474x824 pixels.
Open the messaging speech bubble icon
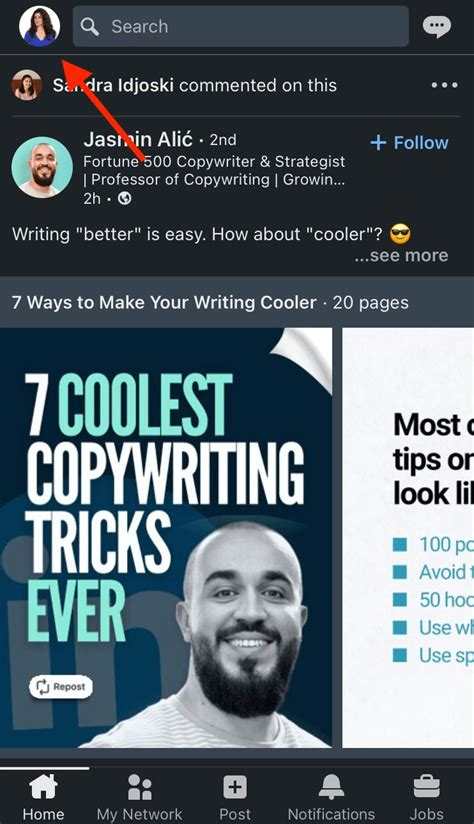click(x=437, y=26)
